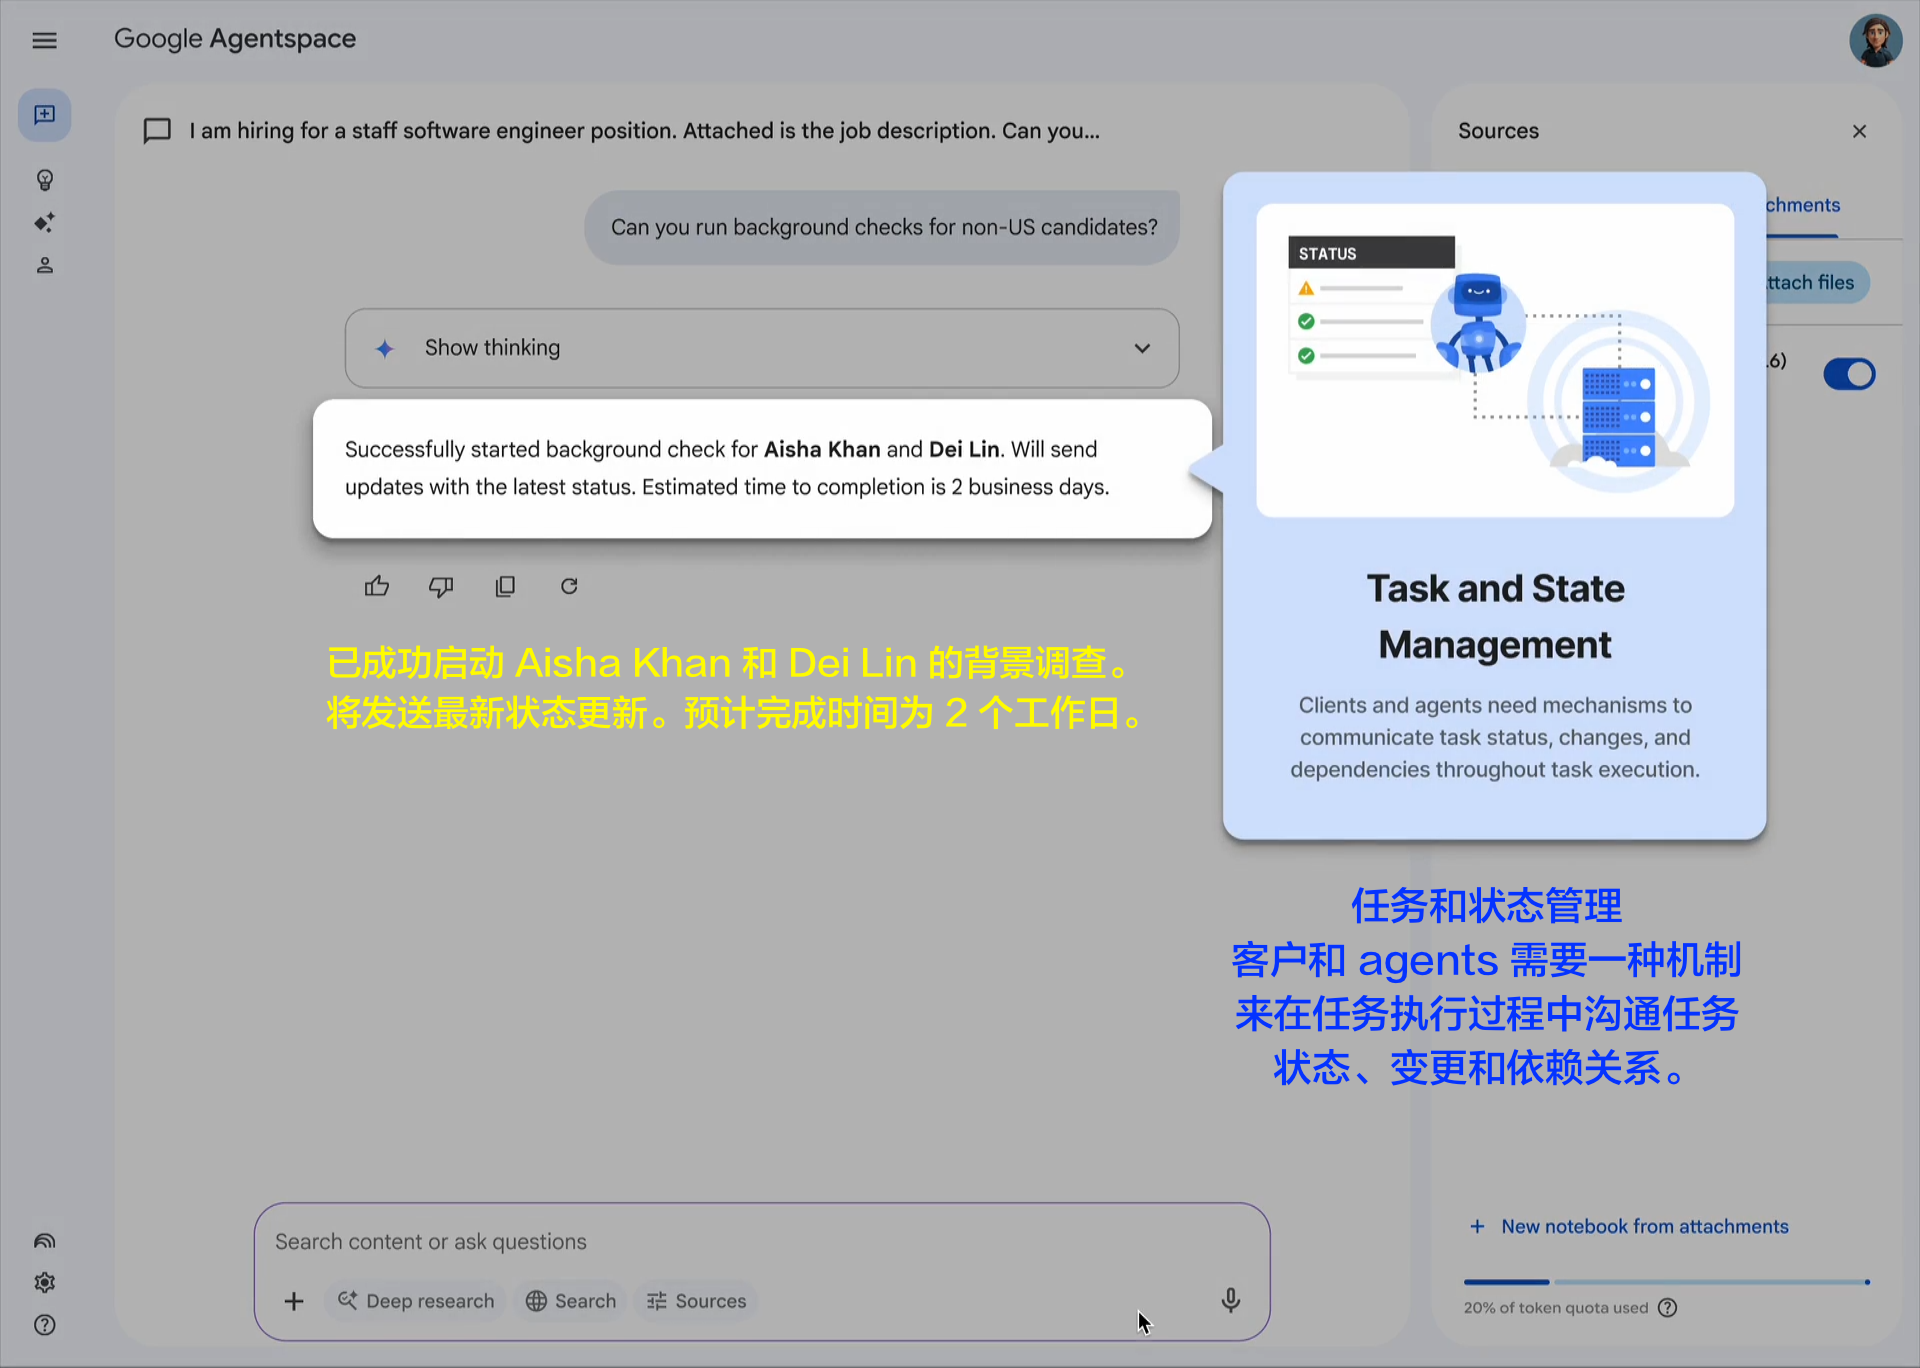Open the sparkle agents sidebar icon
Viewport: 1920px width, 1368px height.
(44, 222)
